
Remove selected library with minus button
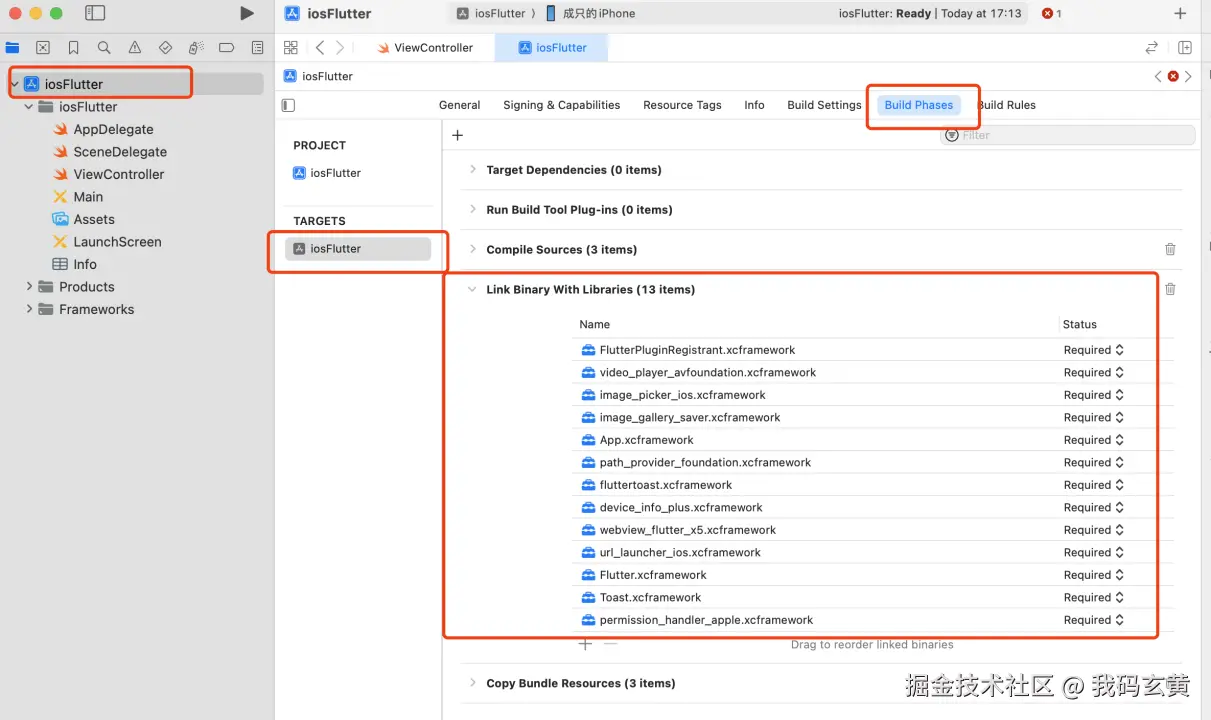[611, 644]
